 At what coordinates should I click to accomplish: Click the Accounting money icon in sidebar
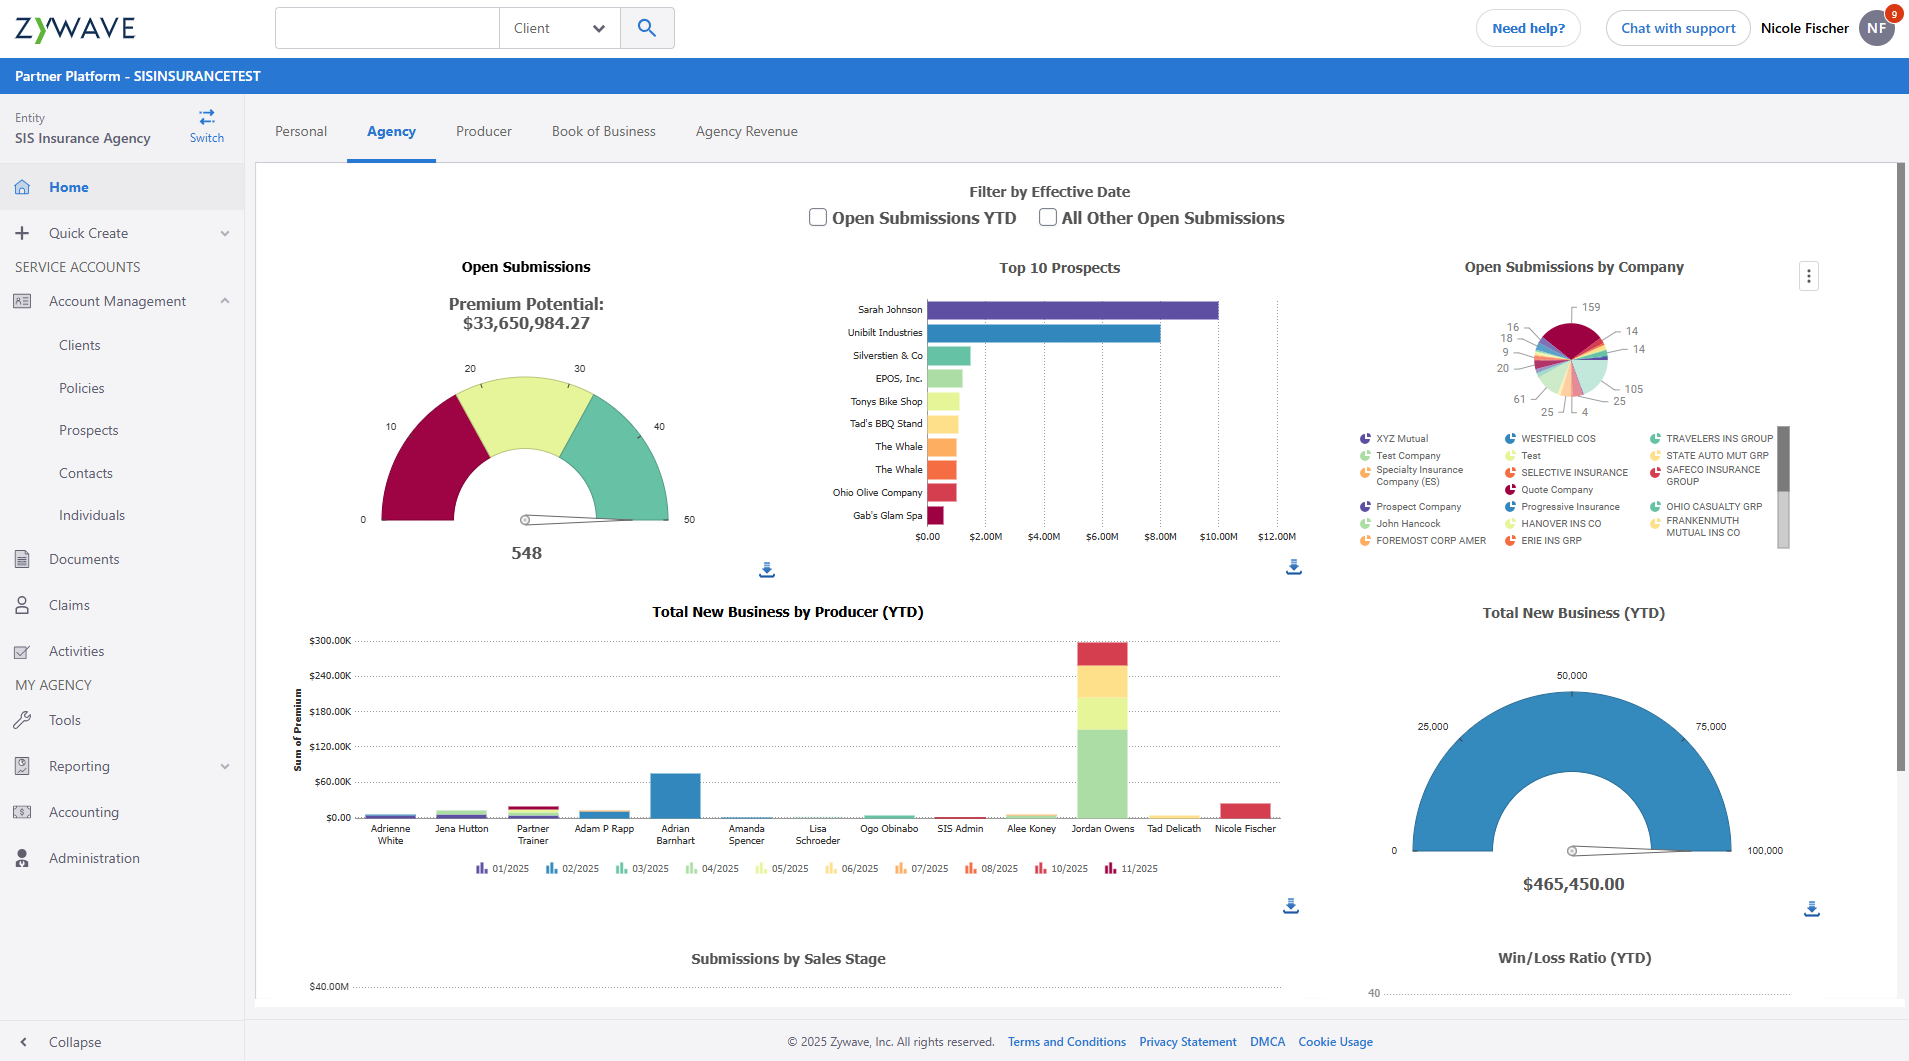(x=22, y=812)
